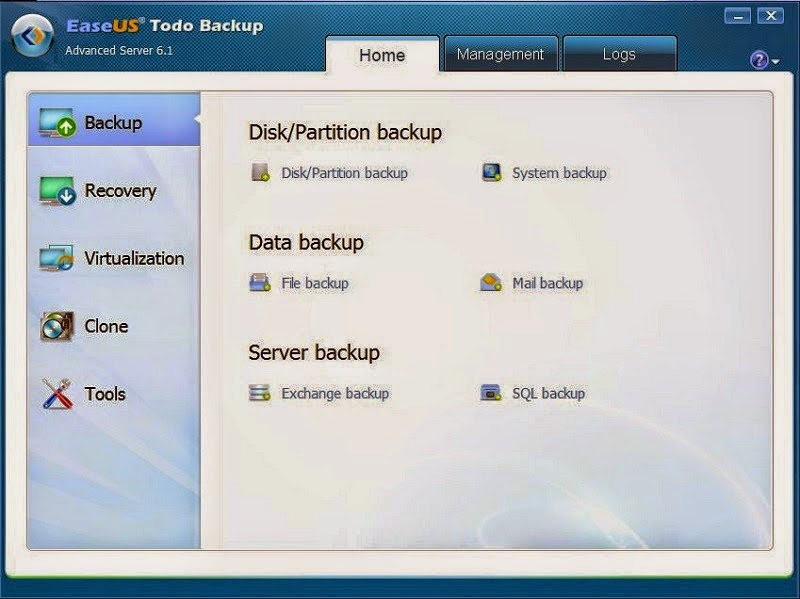The height and width of the screenshot is (599, 800).
Task: Open the Management tab
Action: pyautogui.click(x=501, y=54)
